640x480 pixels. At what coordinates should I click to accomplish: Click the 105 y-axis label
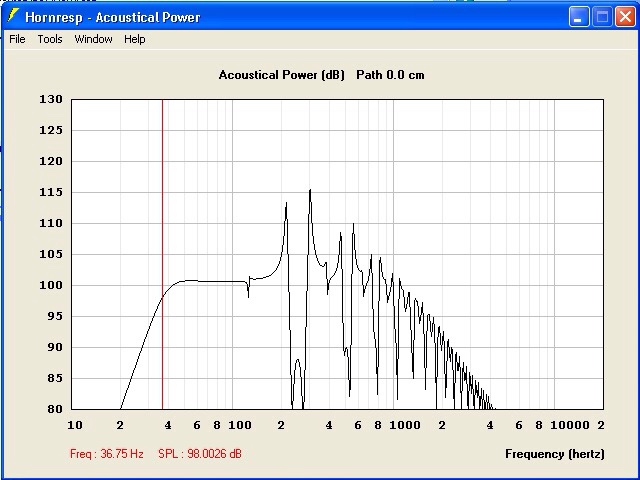(x=51, y=254)
